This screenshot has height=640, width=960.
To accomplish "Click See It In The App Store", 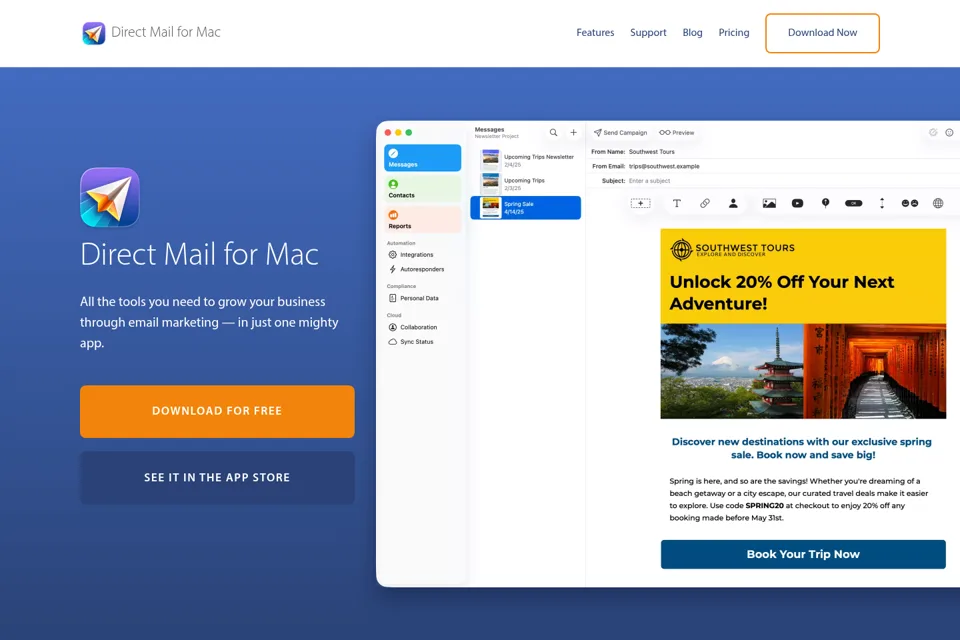I will point(217,477).
